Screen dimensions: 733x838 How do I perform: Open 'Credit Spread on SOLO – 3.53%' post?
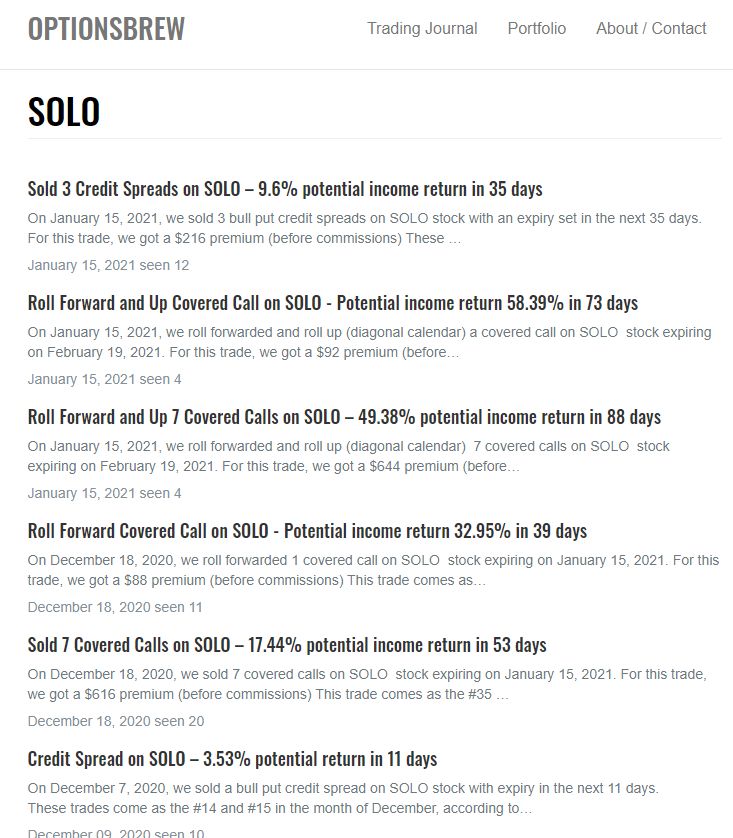coord(232,759)
